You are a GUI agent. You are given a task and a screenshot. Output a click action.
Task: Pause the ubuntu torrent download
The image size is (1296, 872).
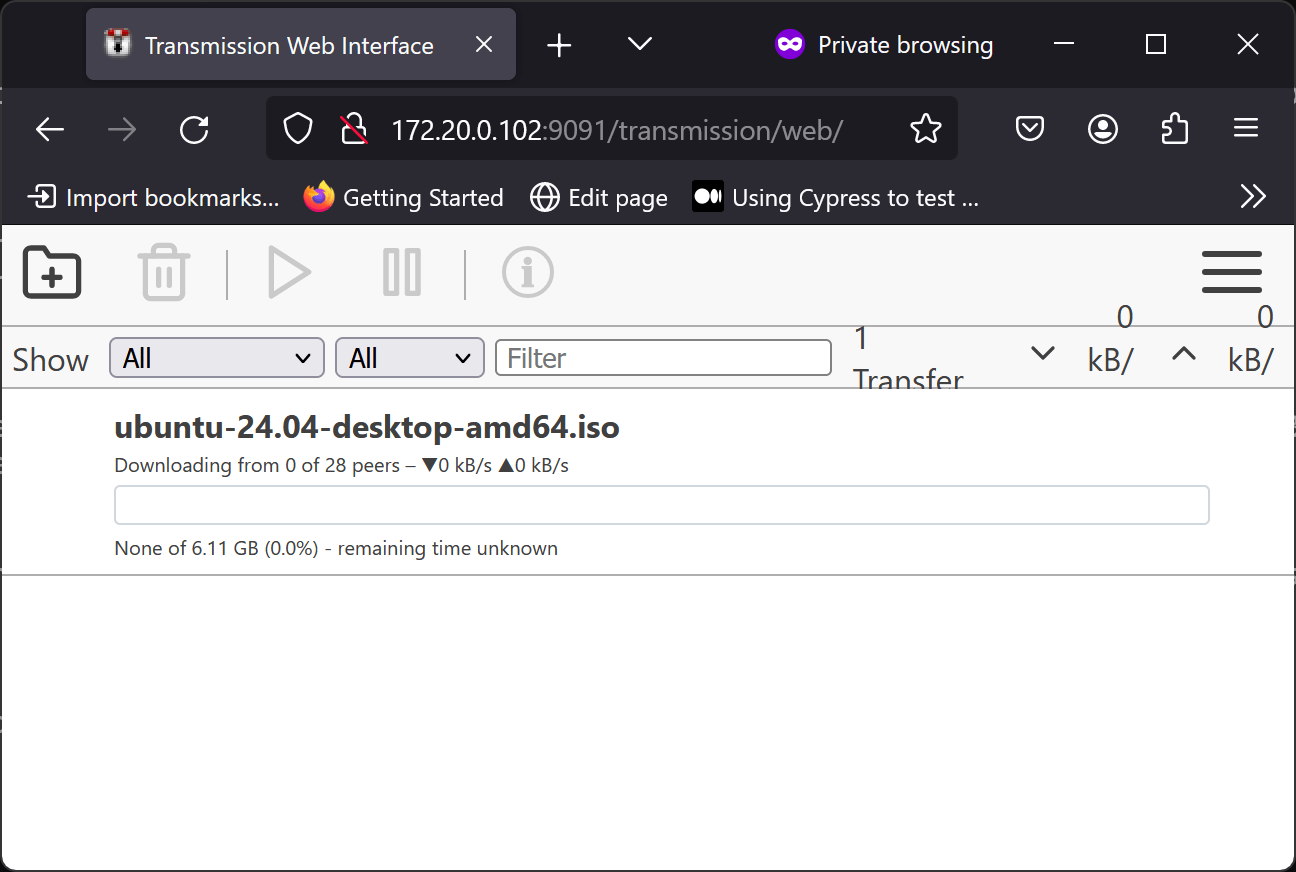[x=401, y=272]
